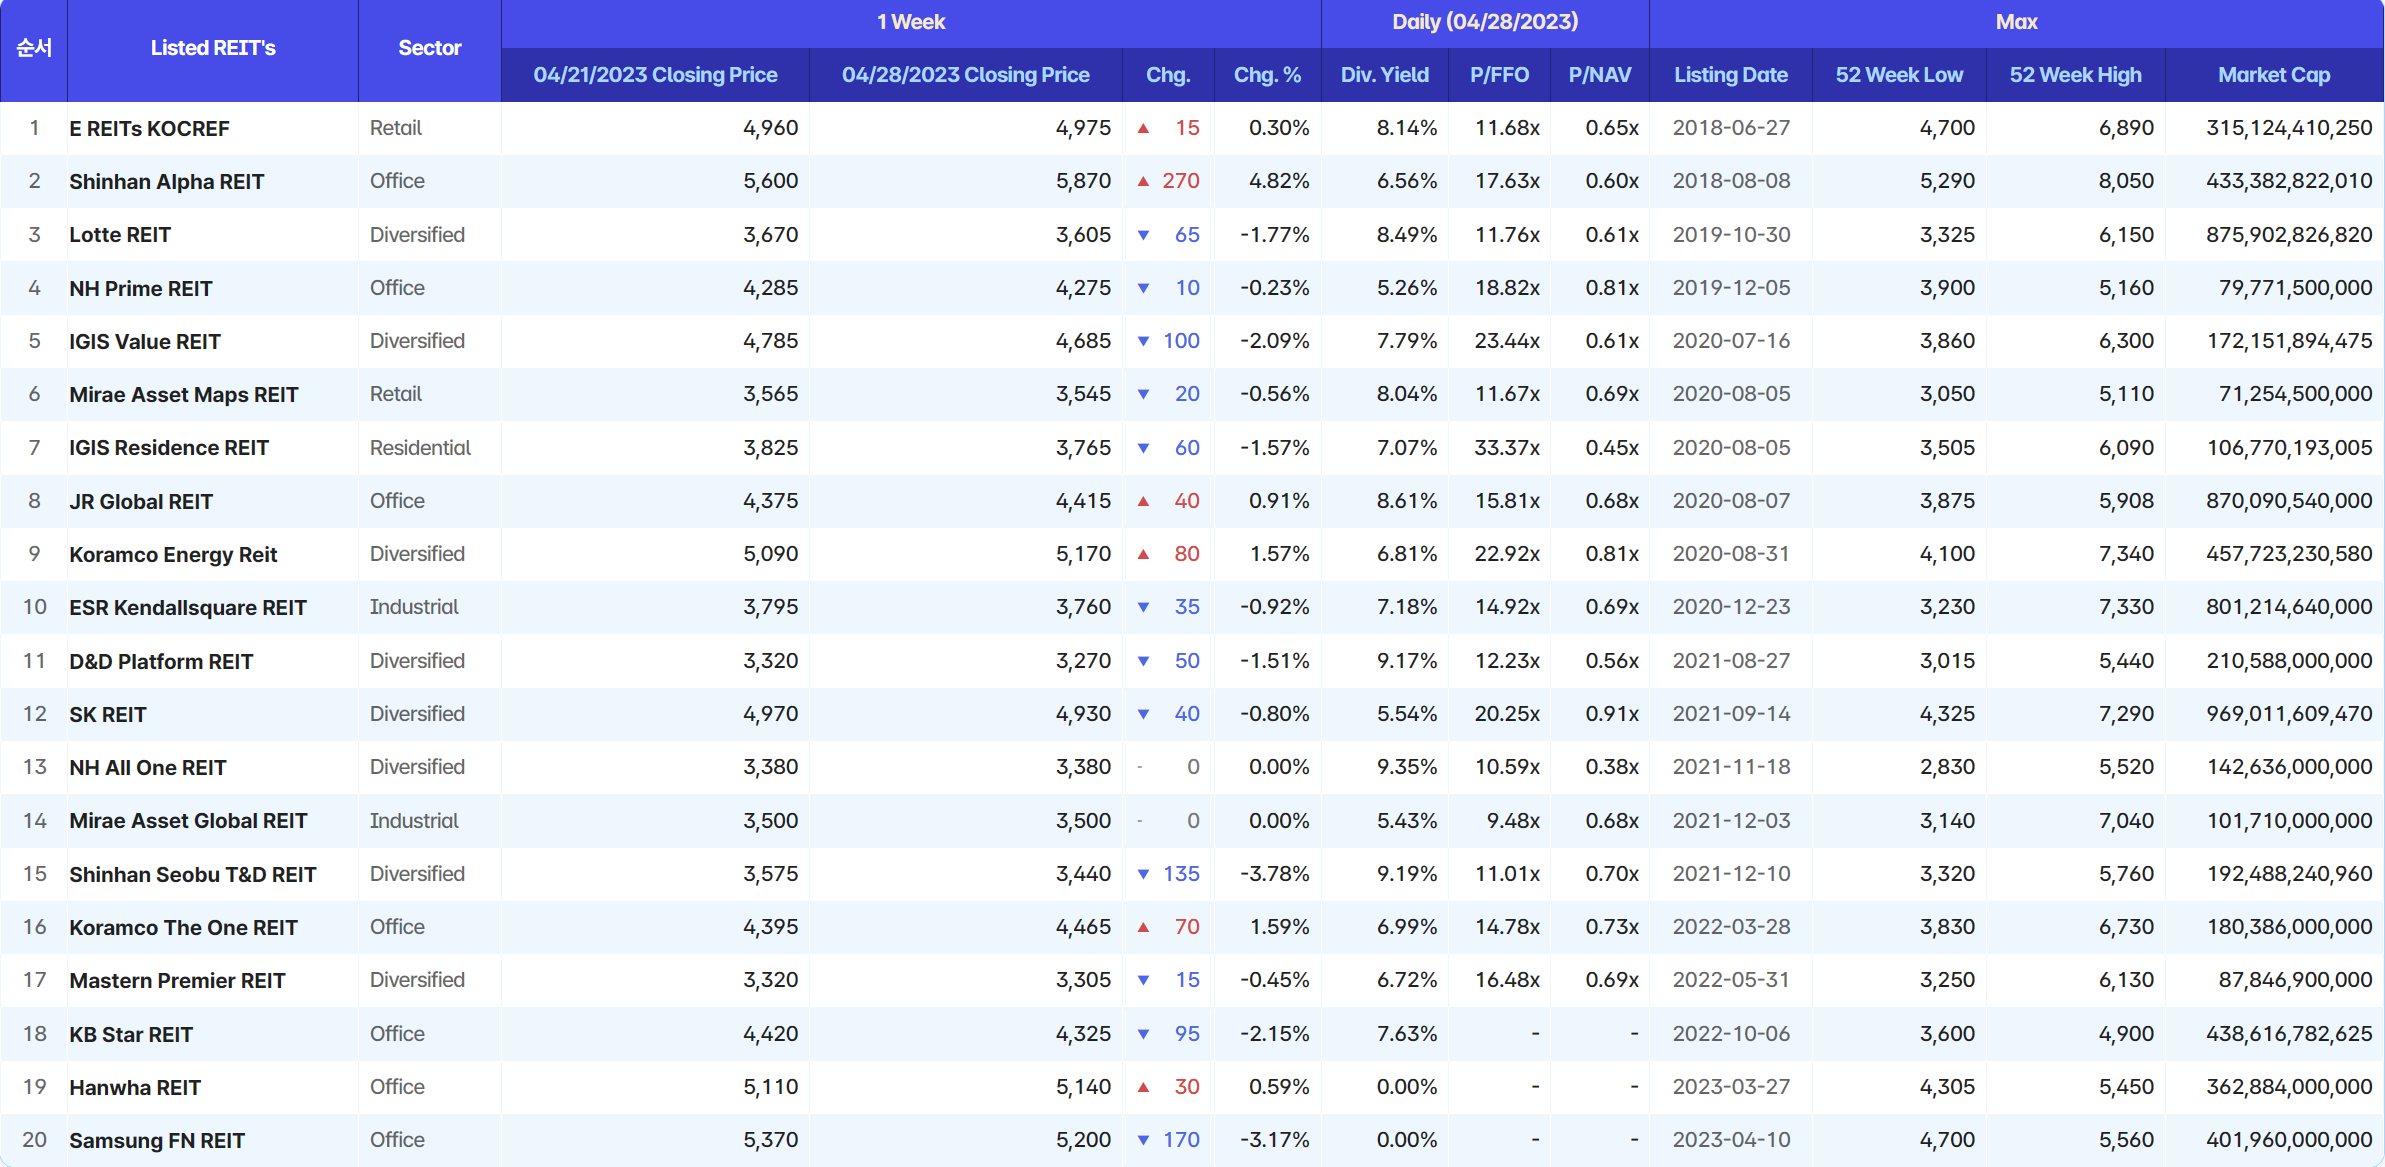Click the blue down arrow in the SK REIT row
The image size is (2385, 1167).
coord(1143,714)
